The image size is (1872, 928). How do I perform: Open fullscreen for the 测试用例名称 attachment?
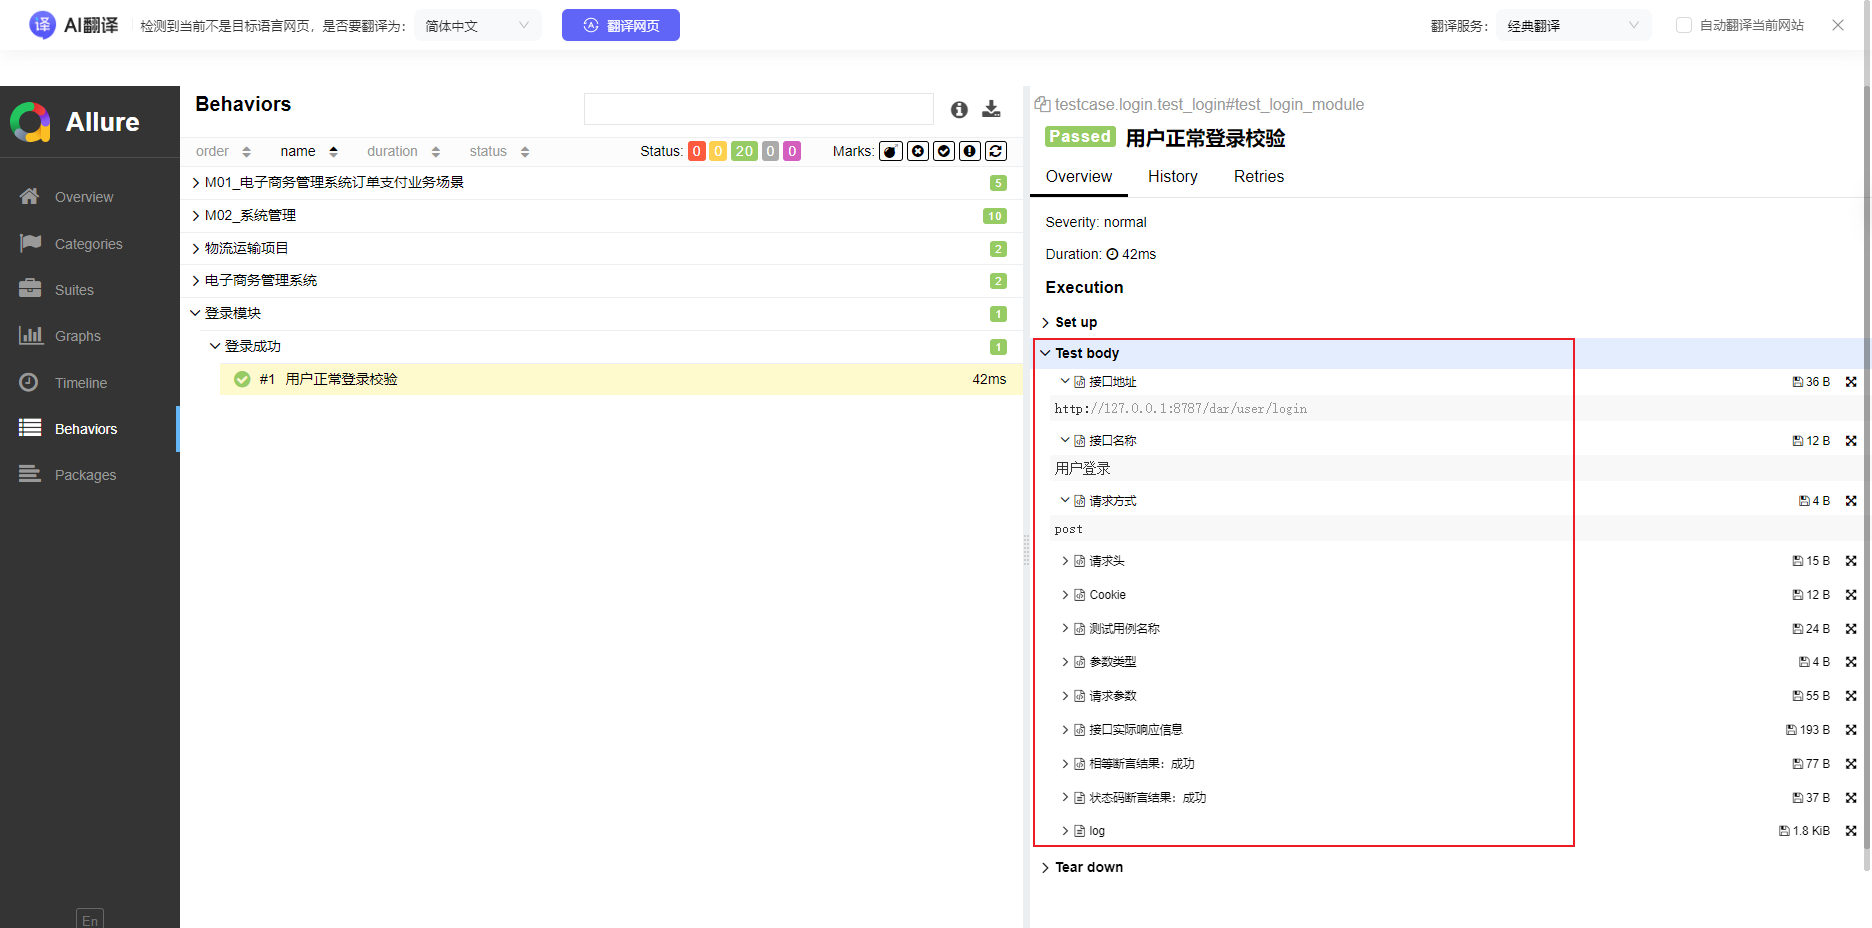click(x=1851, y=629)
